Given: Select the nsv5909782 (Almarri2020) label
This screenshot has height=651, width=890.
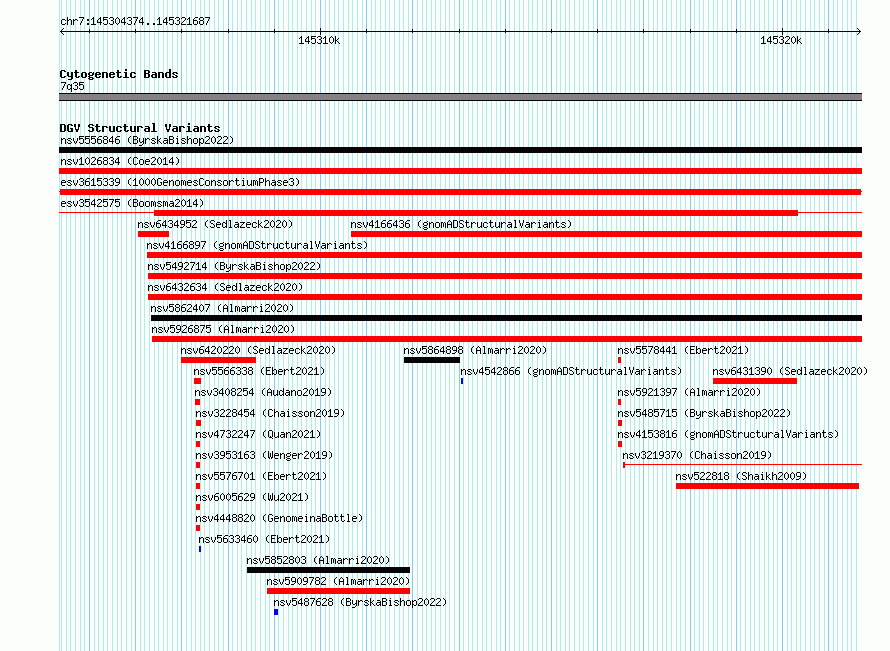Looking at the screenshot, I should pyautogui.click(x=338, y=581).
